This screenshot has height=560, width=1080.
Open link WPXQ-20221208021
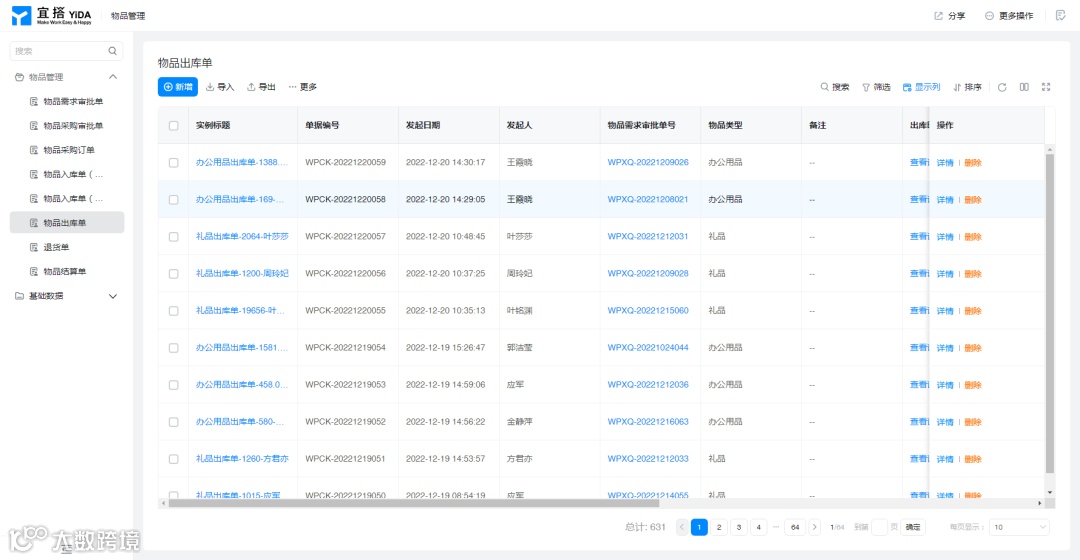647,199
